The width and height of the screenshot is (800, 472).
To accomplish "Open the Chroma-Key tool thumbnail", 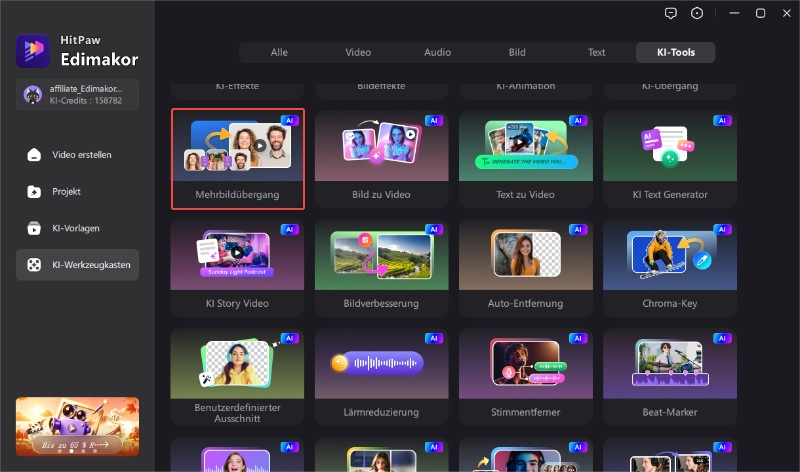I will [670, 255].
